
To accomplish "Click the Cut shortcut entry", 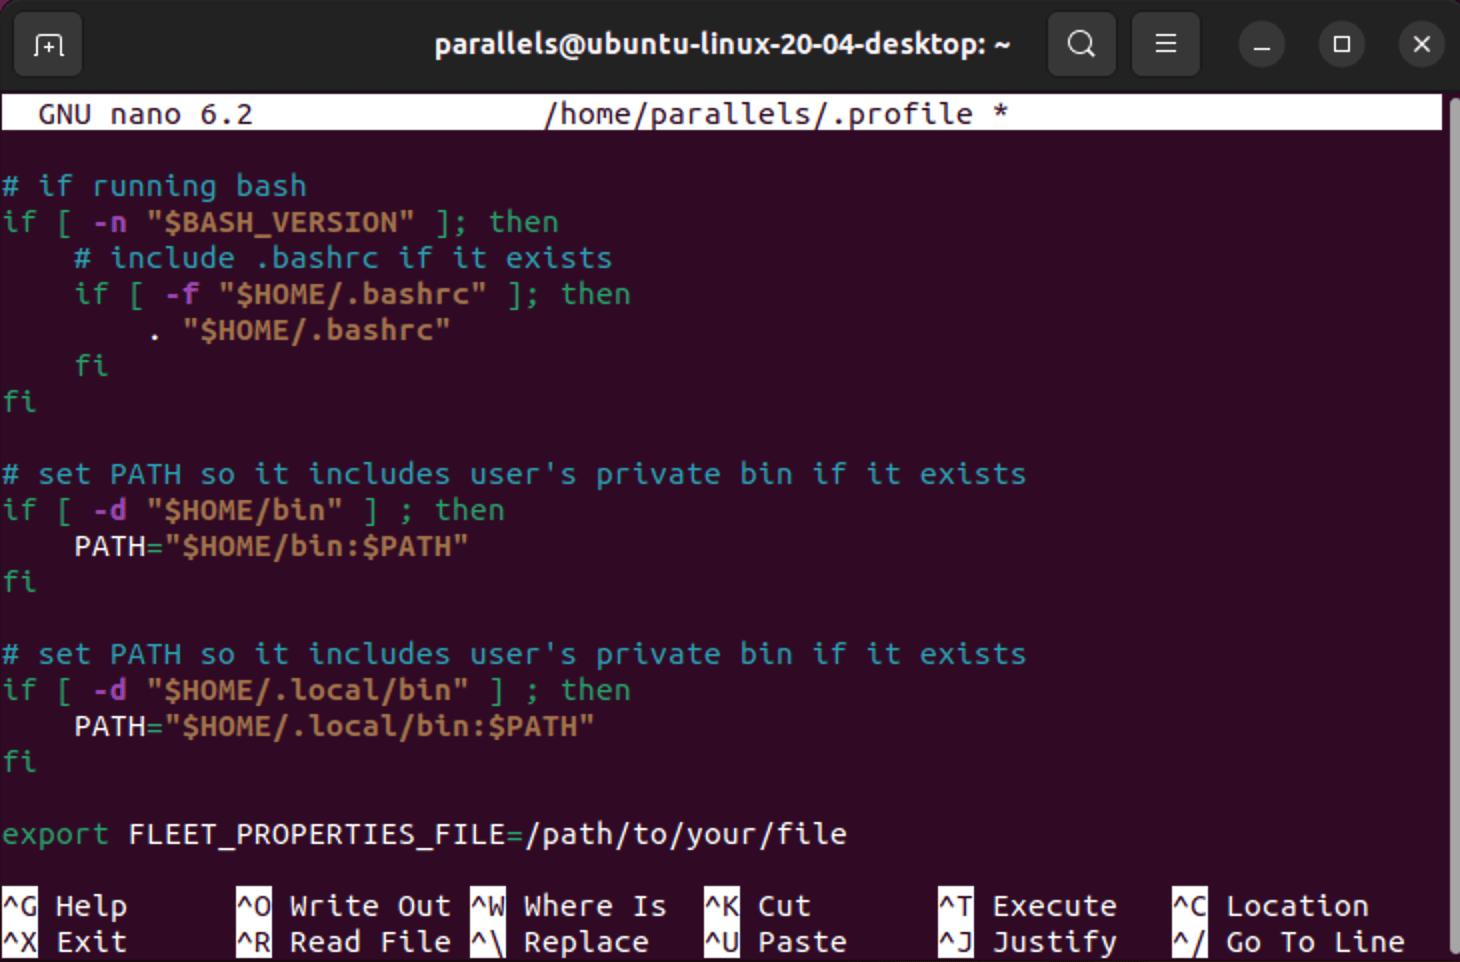I will [760, 905].
